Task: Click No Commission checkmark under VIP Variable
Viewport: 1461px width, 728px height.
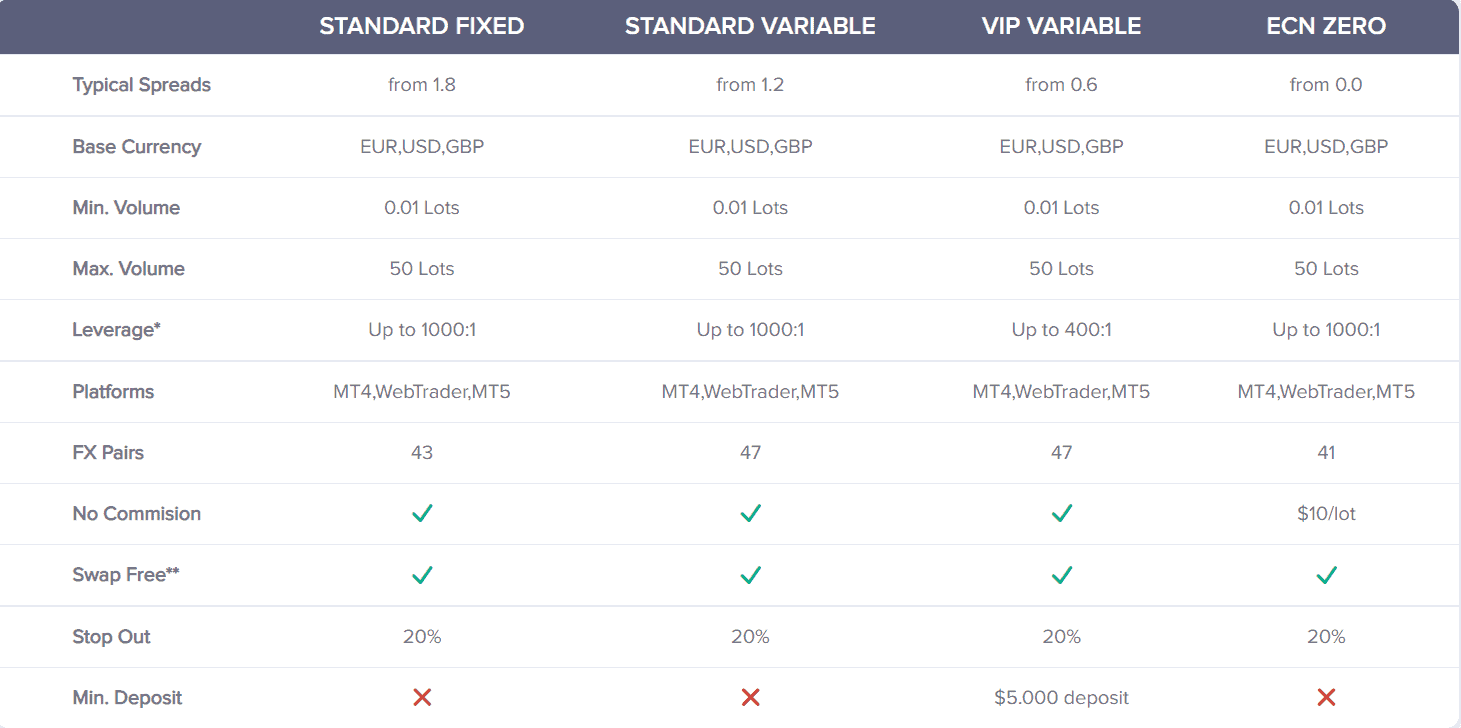Action: click(x=1061, y=514)
